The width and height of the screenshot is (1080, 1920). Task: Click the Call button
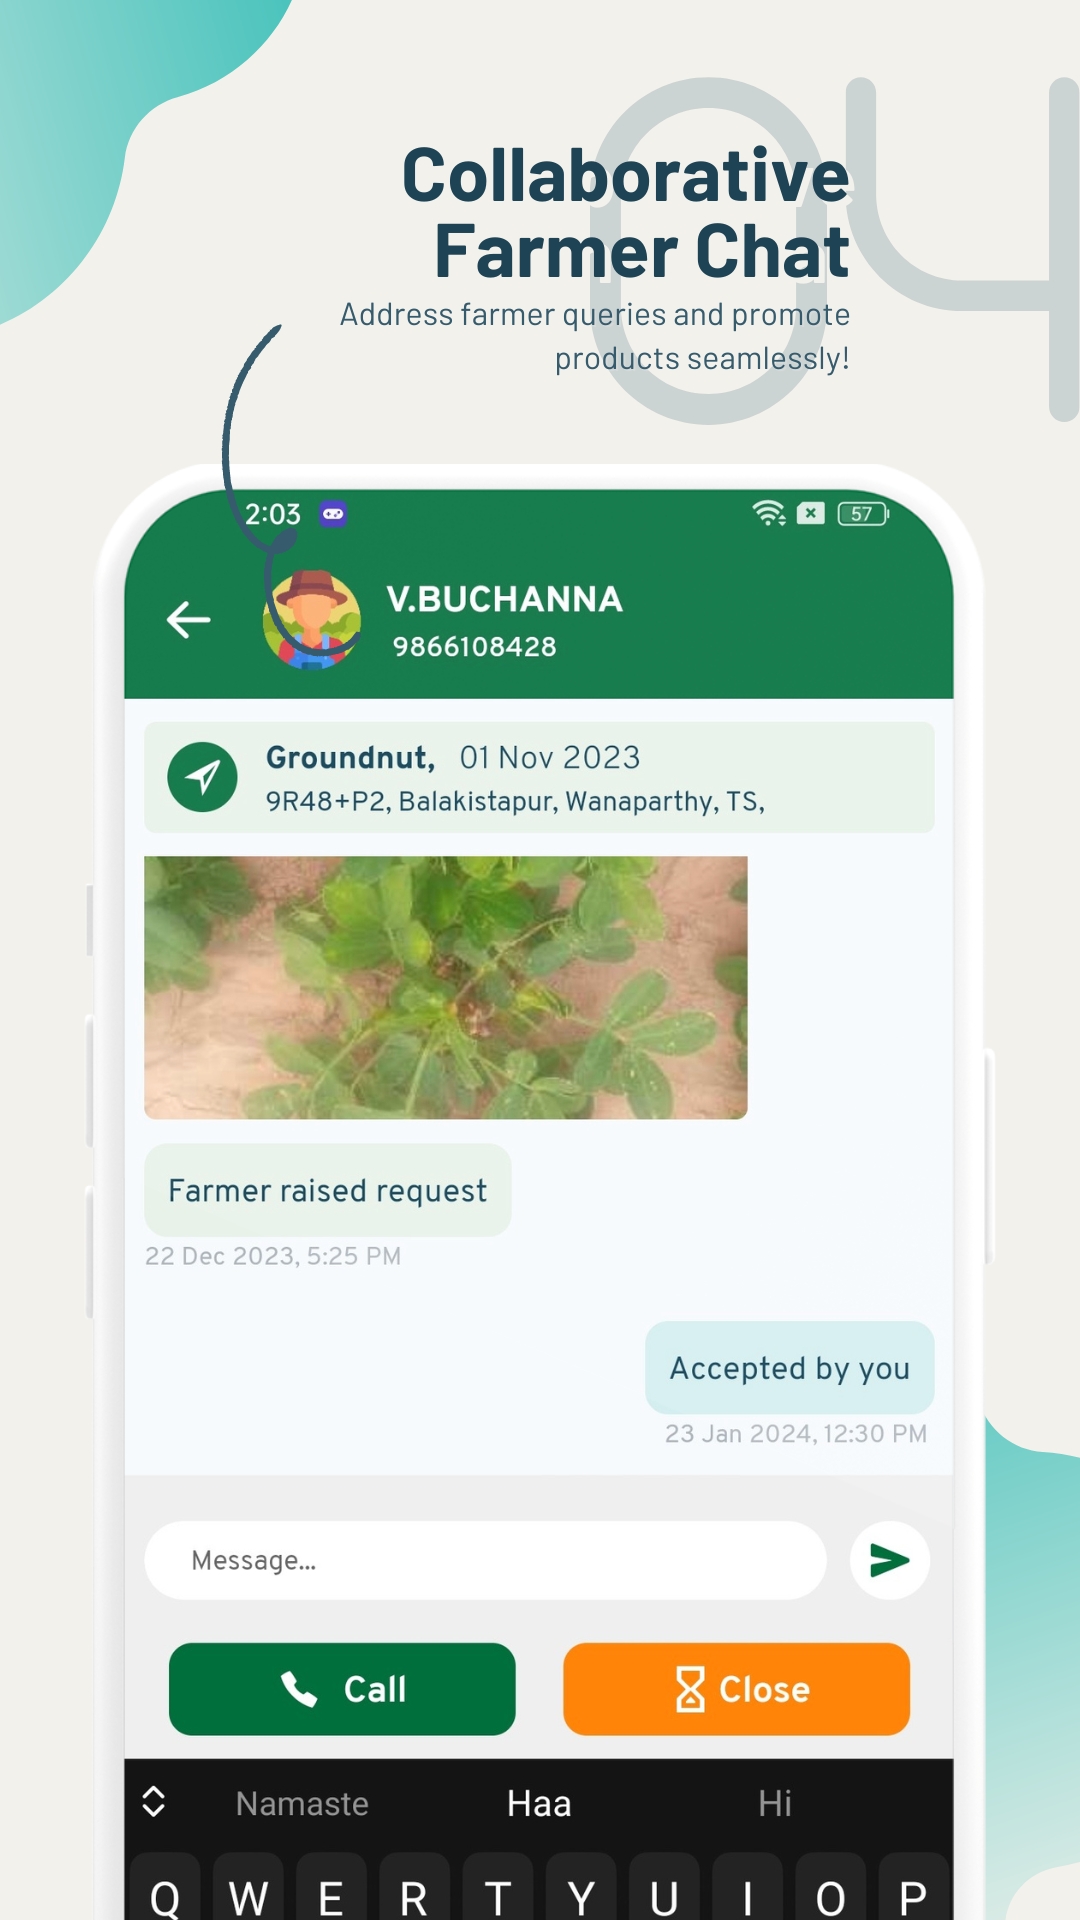[342, 1689]
